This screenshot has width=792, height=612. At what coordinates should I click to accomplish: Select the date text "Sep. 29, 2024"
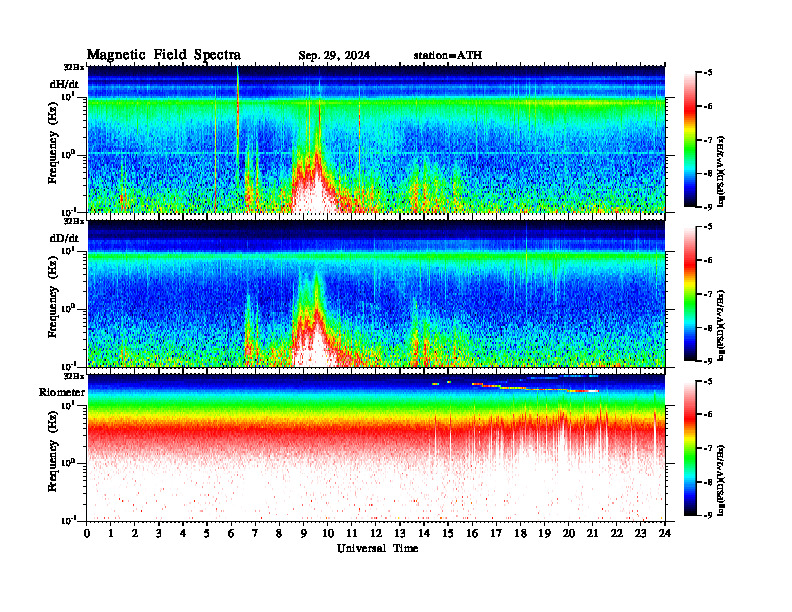click(334, 56)
